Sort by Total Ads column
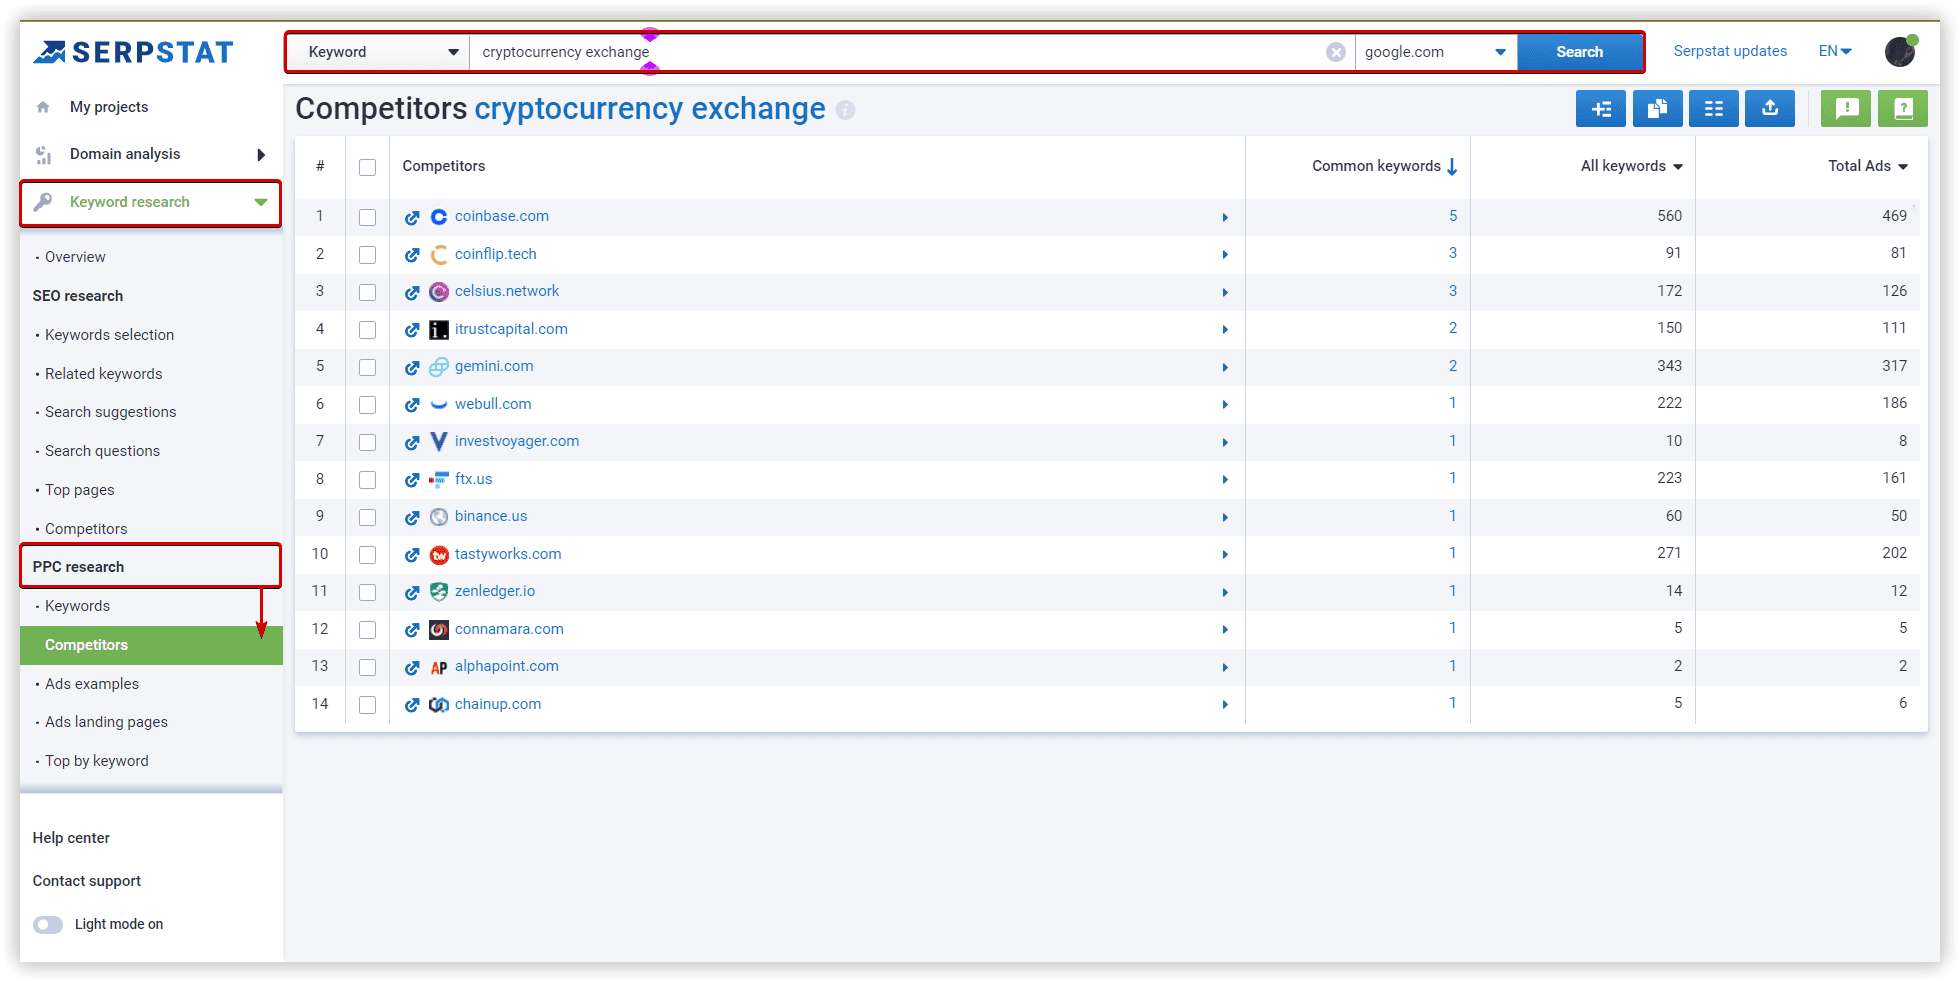This screenshot has width=1960, height=982. pyautogui.click(x=1867, y=166)
